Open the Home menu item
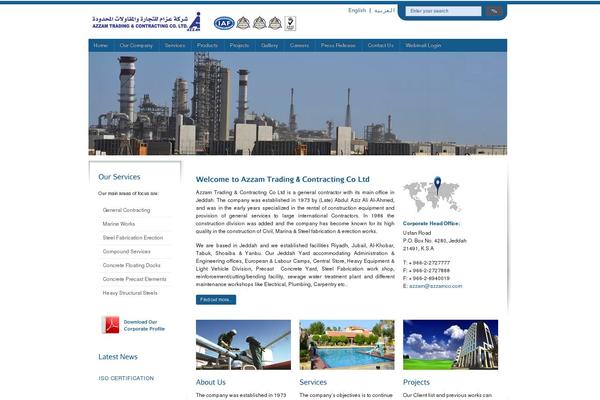Image resolution: width=600 pixels, height=400 pixels. [x=101, y=45]
